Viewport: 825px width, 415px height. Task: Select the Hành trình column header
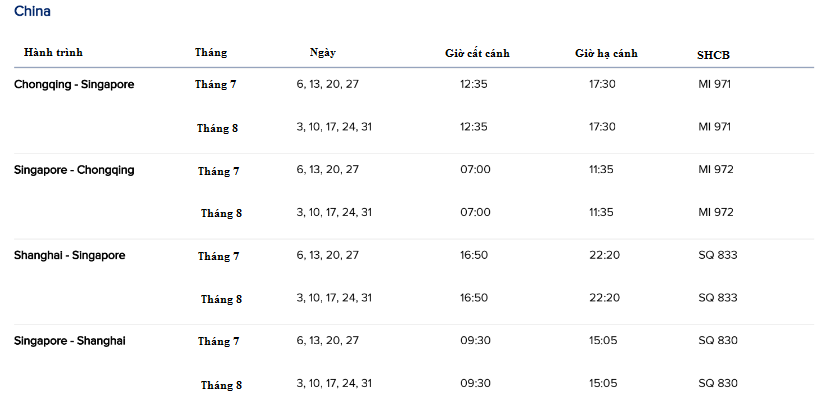pos(53,52)
